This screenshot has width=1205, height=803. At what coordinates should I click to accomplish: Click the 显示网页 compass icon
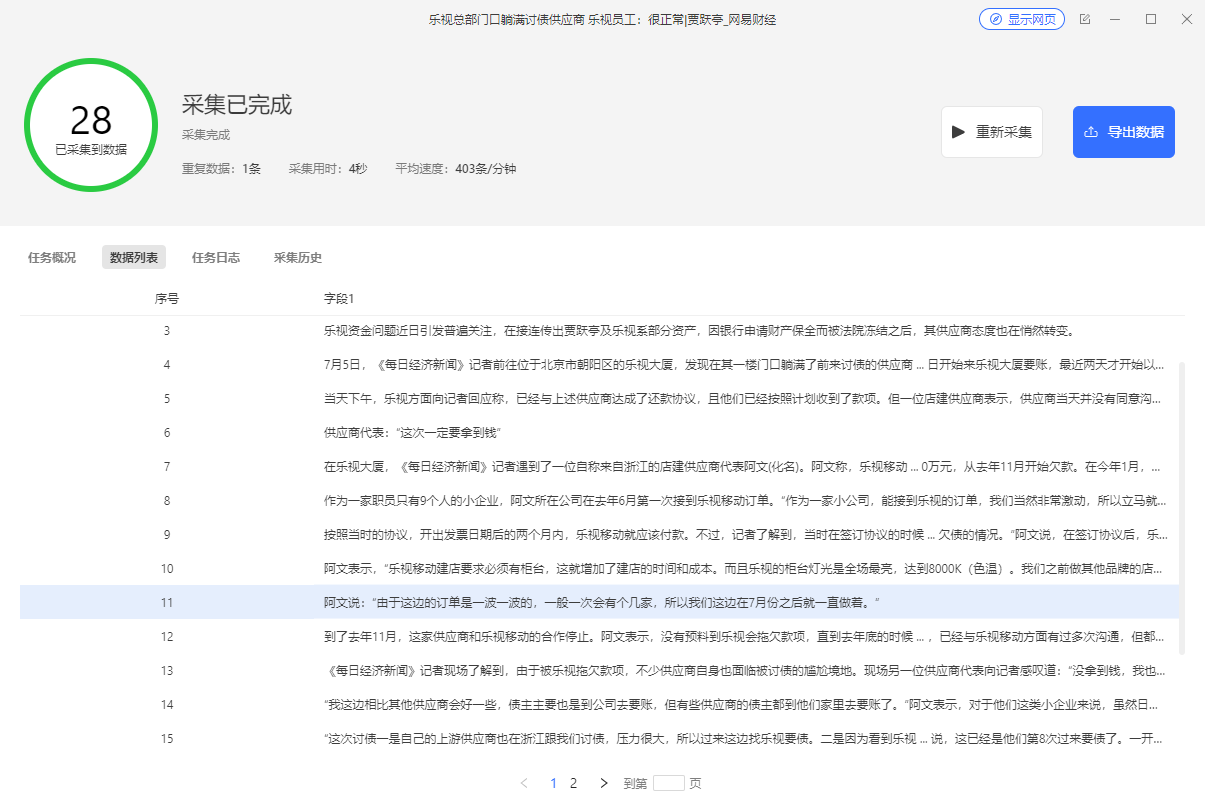[996, 19]
